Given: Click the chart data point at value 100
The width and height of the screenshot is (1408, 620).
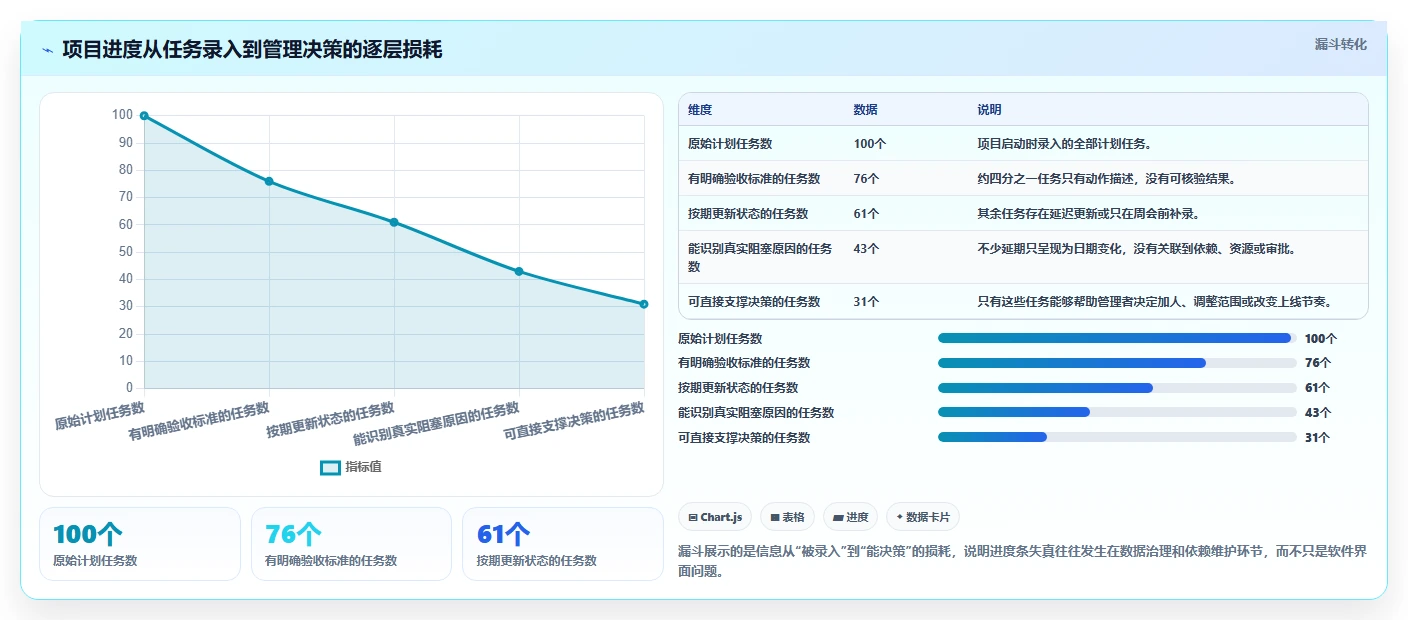Looking at the screenshot, I should [144, 116].
